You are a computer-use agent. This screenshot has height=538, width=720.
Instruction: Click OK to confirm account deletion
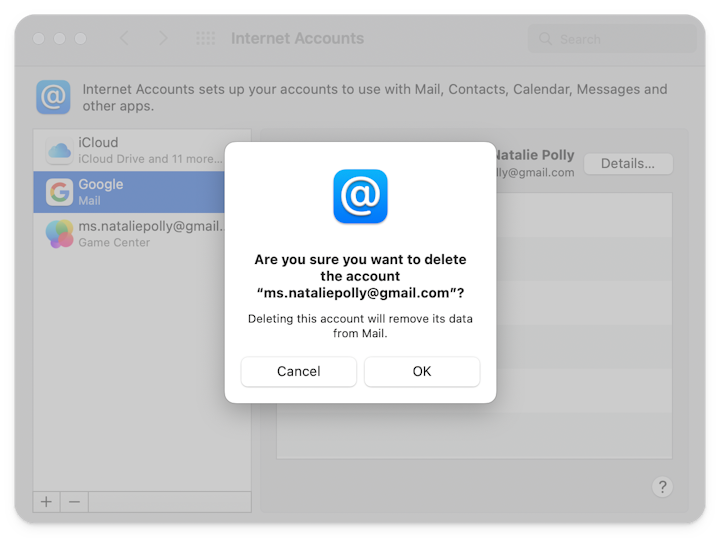click(421, 371)
